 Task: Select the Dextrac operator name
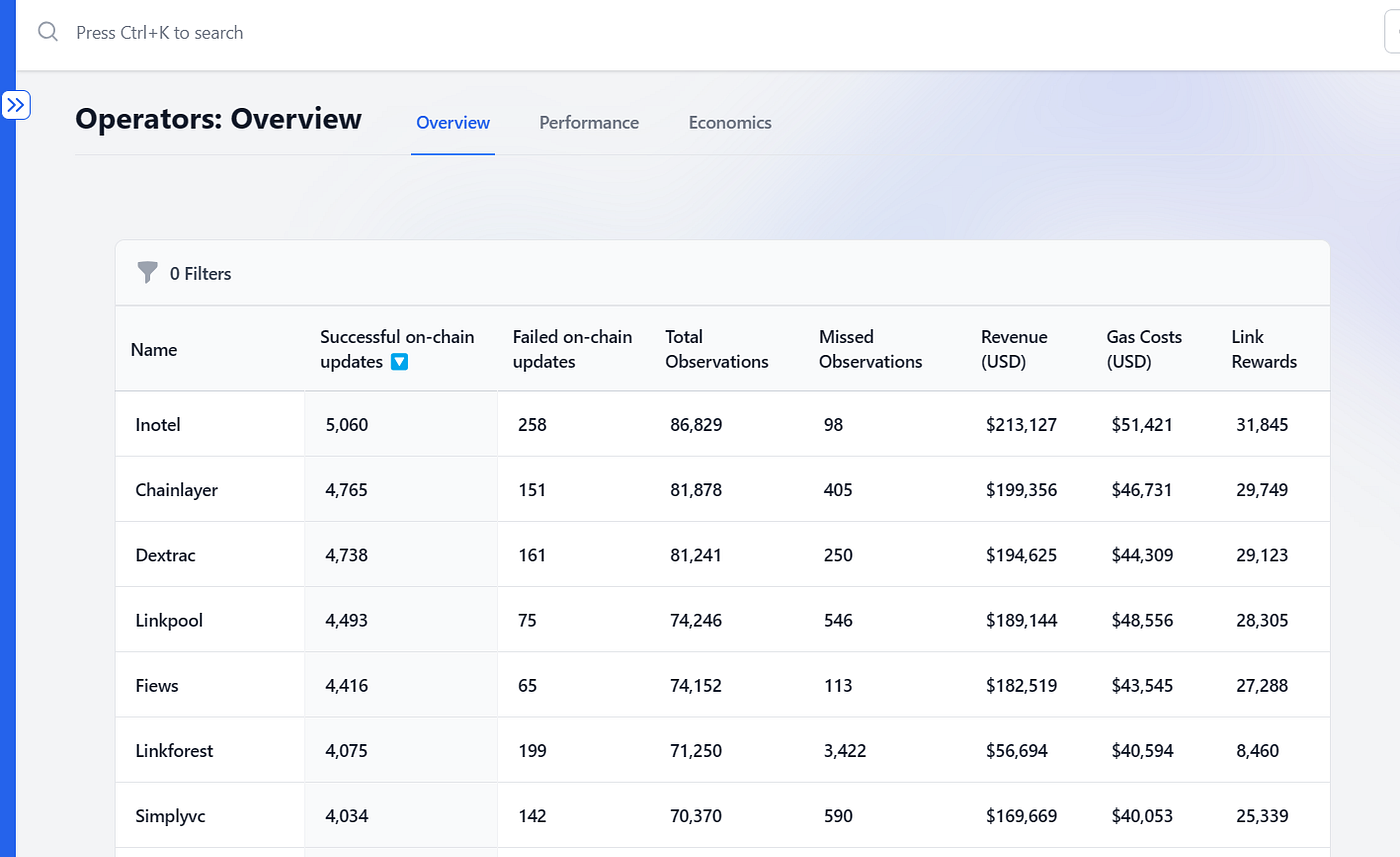click(166, 555)
